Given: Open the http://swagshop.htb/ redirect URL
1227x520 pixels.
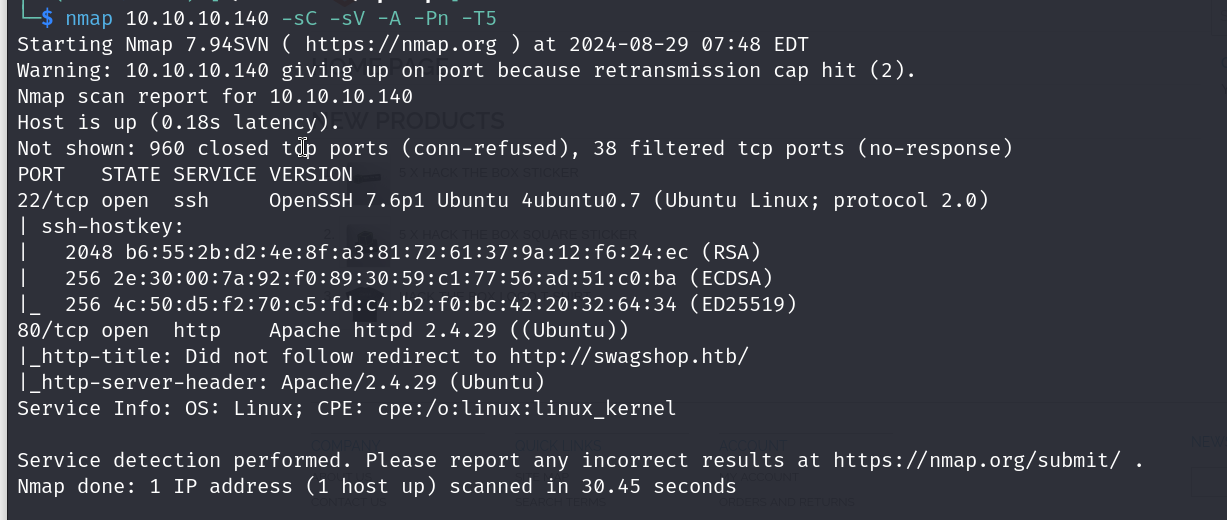Looking at the screenshot, I should point(628,356).
